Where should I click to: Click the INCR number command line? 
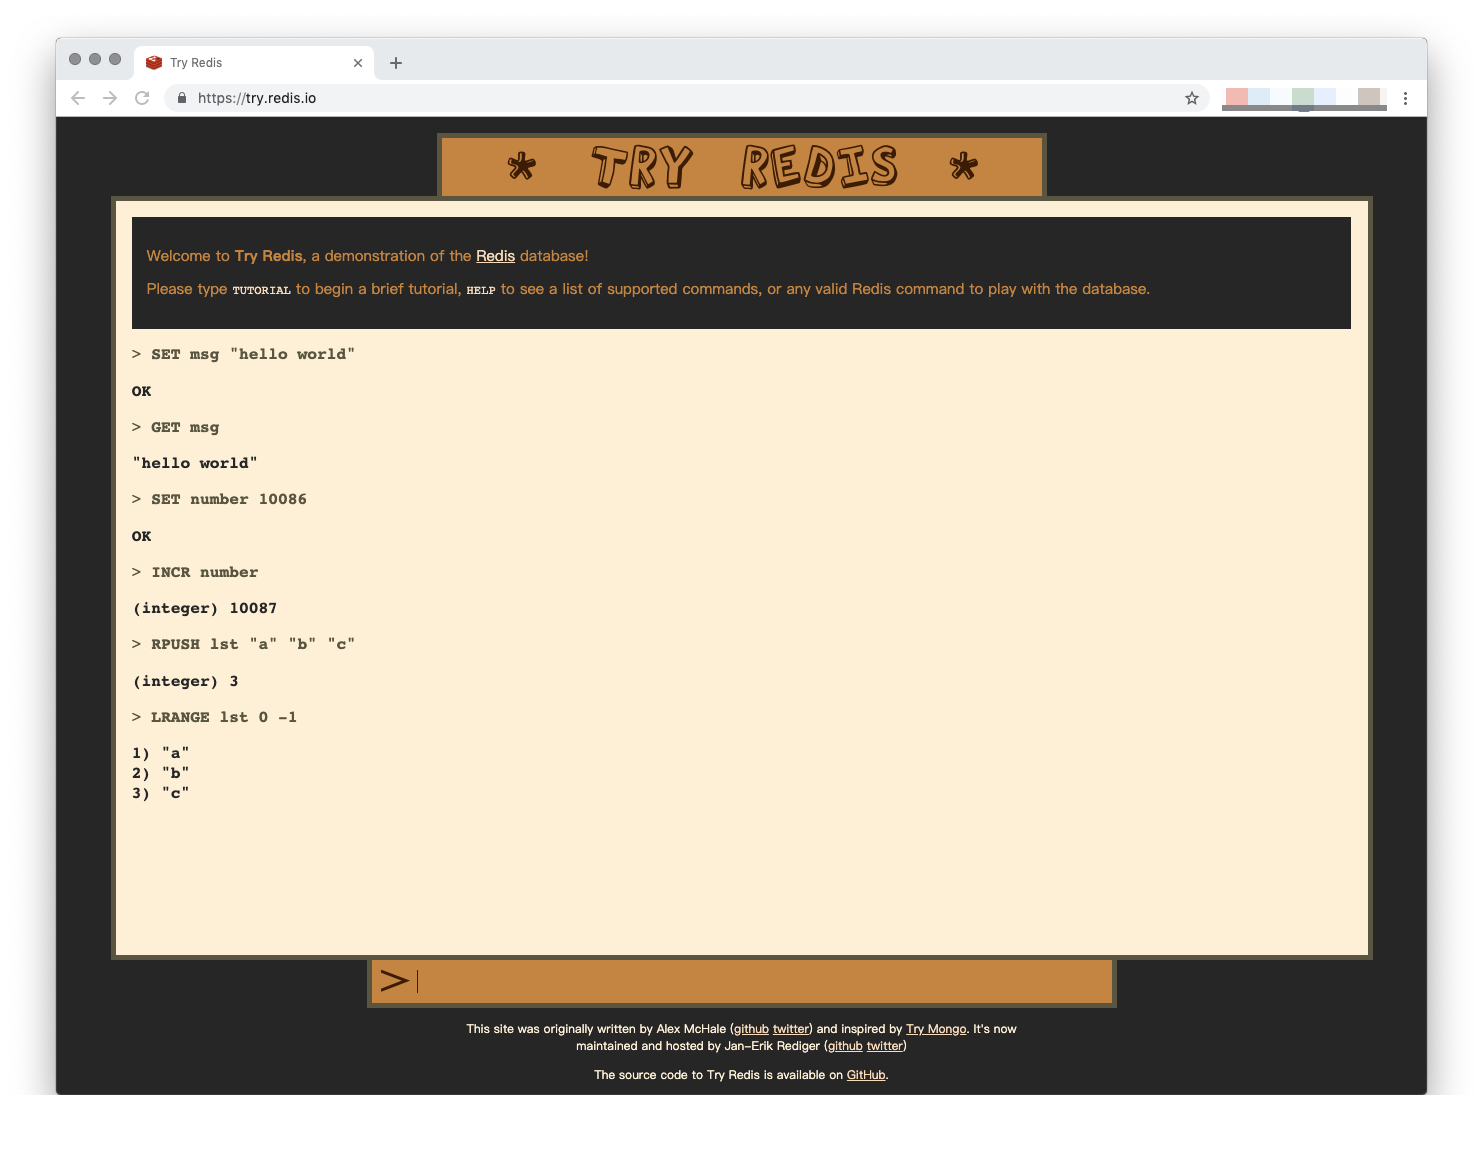[195, 572]
